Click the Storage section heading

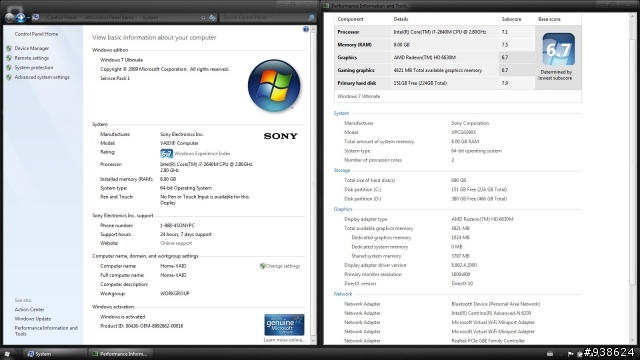pyautogui.click(x=342, y=170)
